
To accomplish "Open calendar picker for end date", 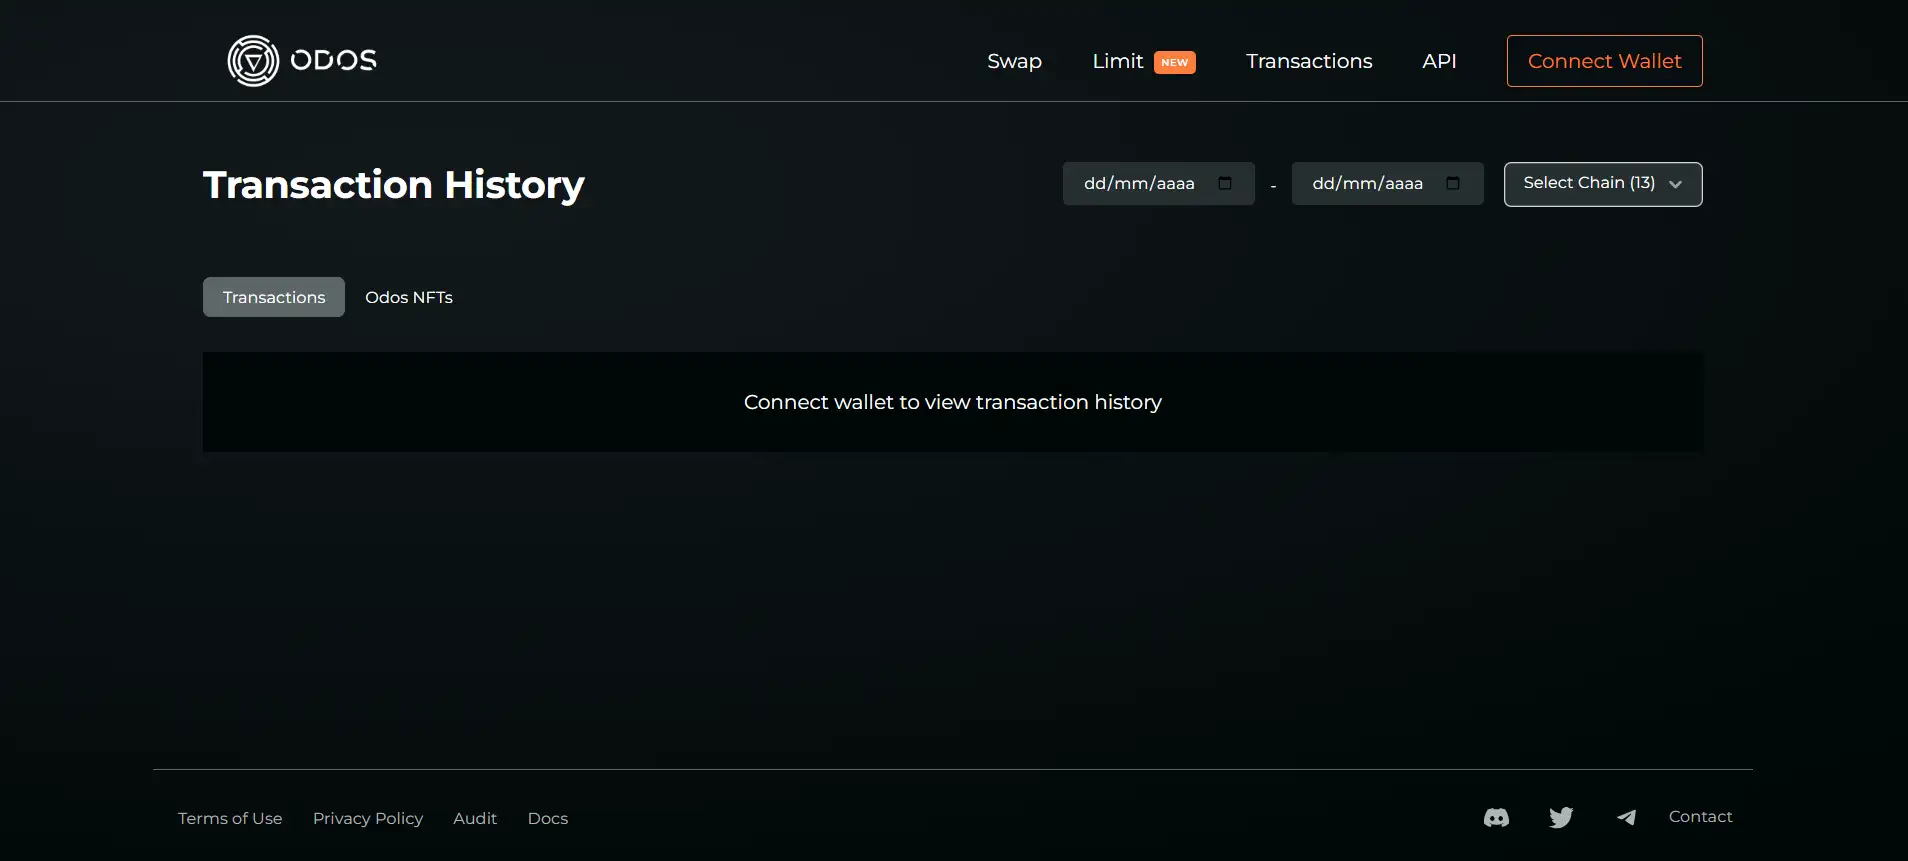I will pyautogui.click(x=1453, y=183).
